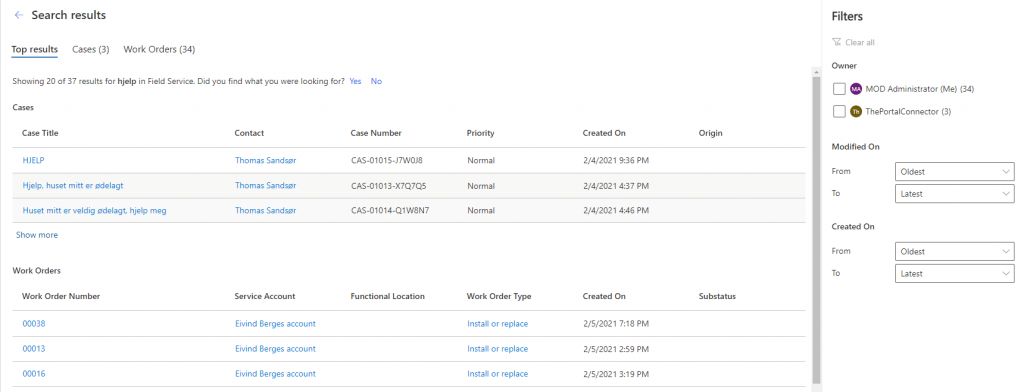Open work order 00013
The width and height of the screenshot is (1024, 392).
(x=34, y=349)
